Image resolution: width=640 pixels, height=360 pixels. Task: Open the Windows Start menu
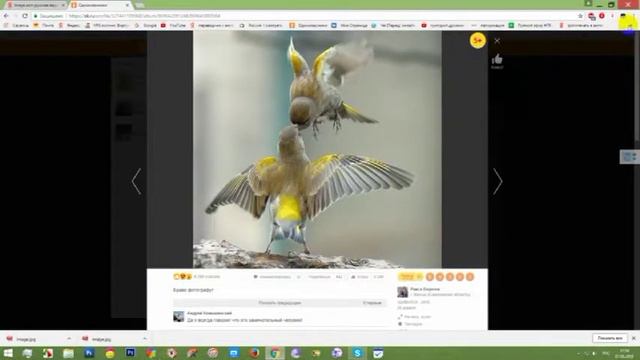coord(7,353)
